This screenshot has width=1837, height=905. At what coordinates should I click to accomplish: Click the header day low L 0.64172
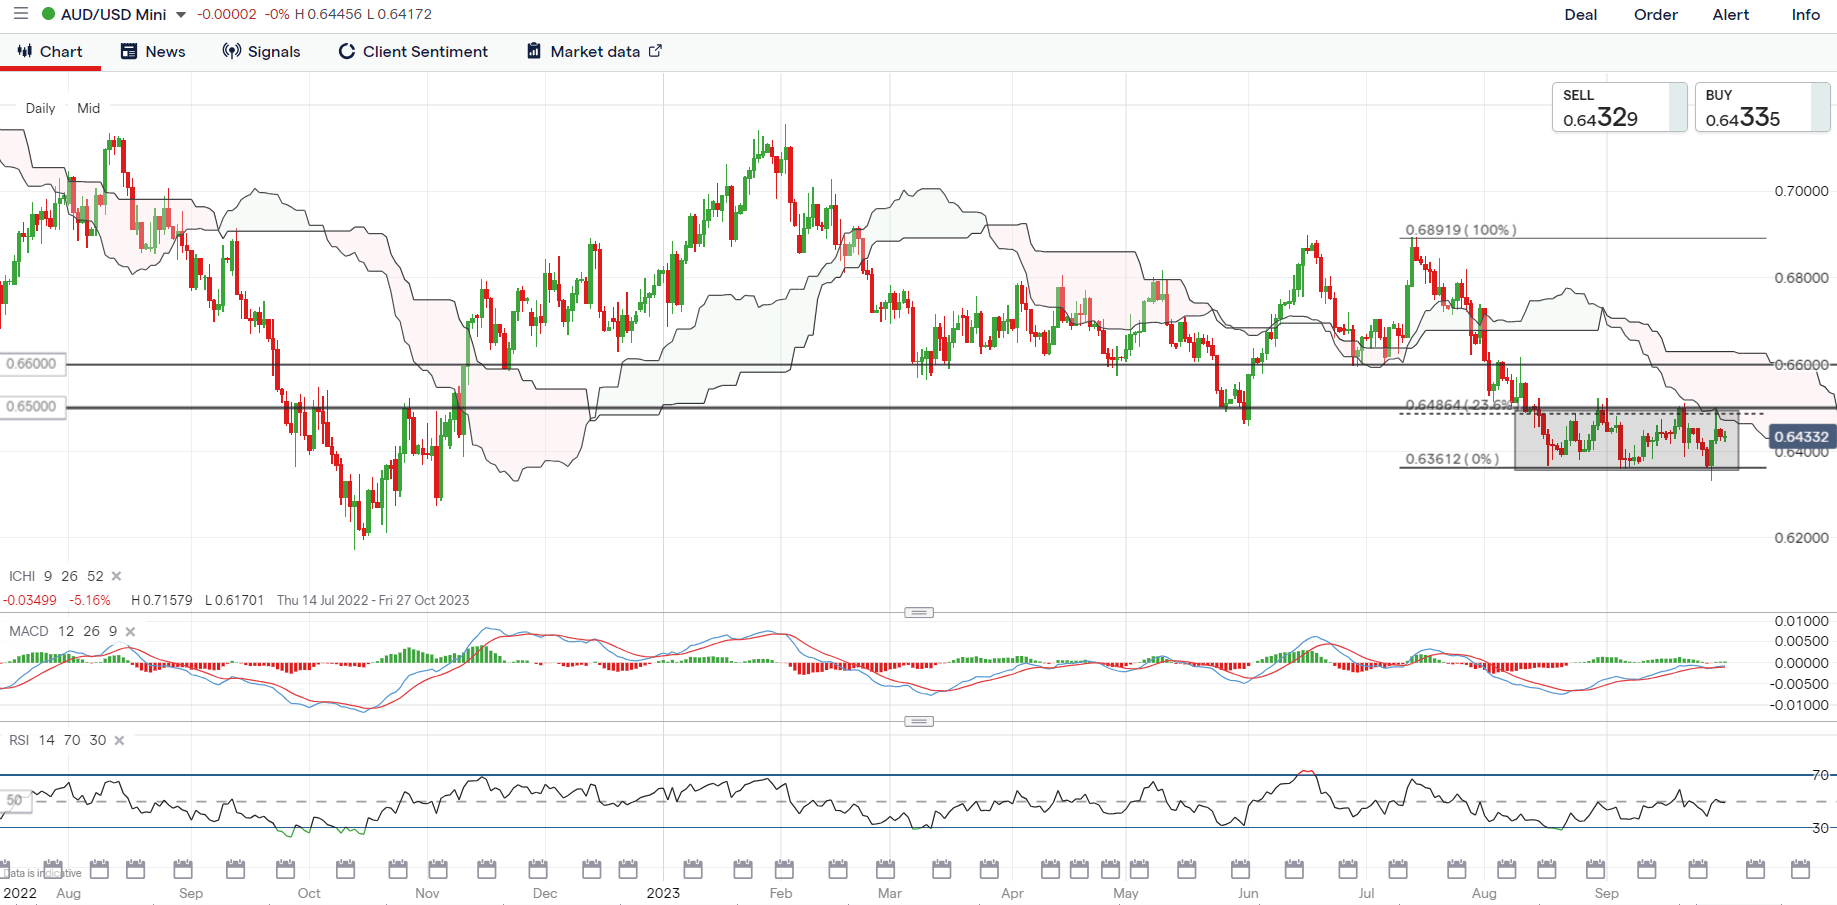click(x=400, y=15)
